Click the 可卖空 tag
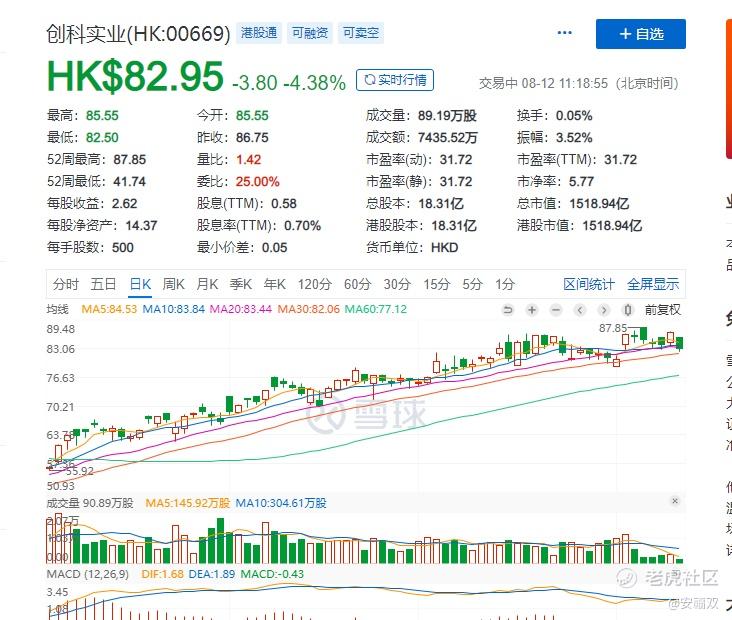This screenshot has width=732, height=620. (361, 33)
